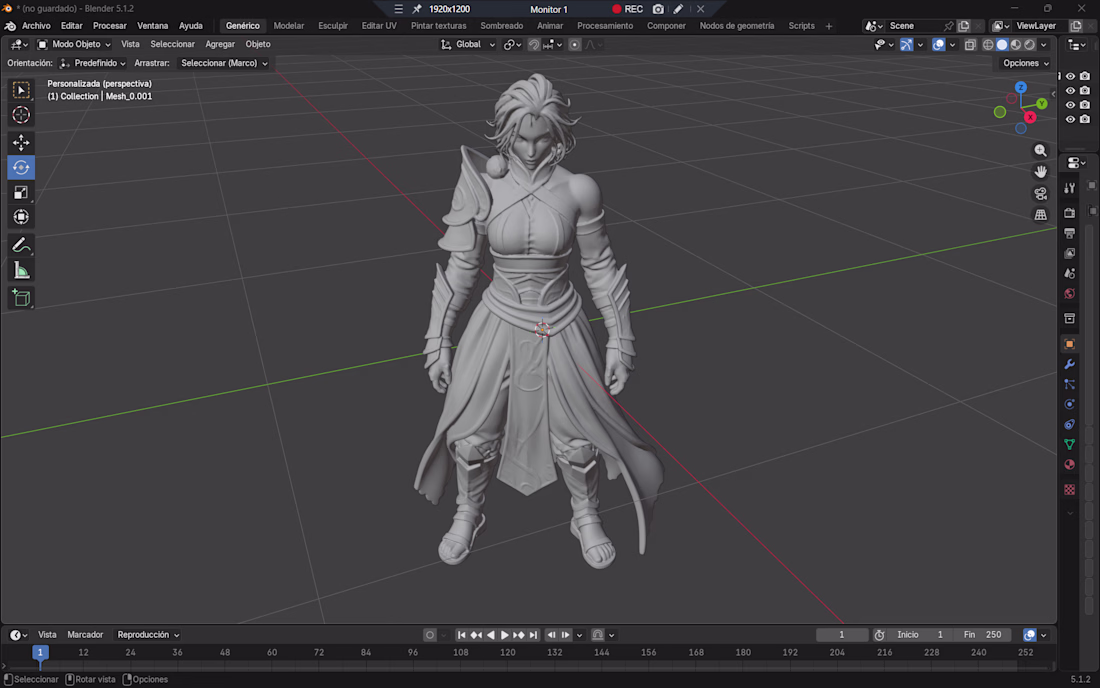Open the Seleccionar (Marco) drag dropdown
Screen dimensions: 1100x688
(224, 63)
